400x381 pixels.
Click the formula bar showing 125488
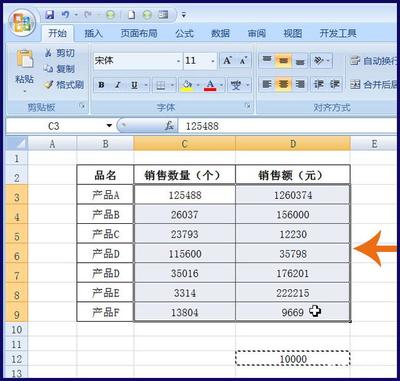click(288, 126)
